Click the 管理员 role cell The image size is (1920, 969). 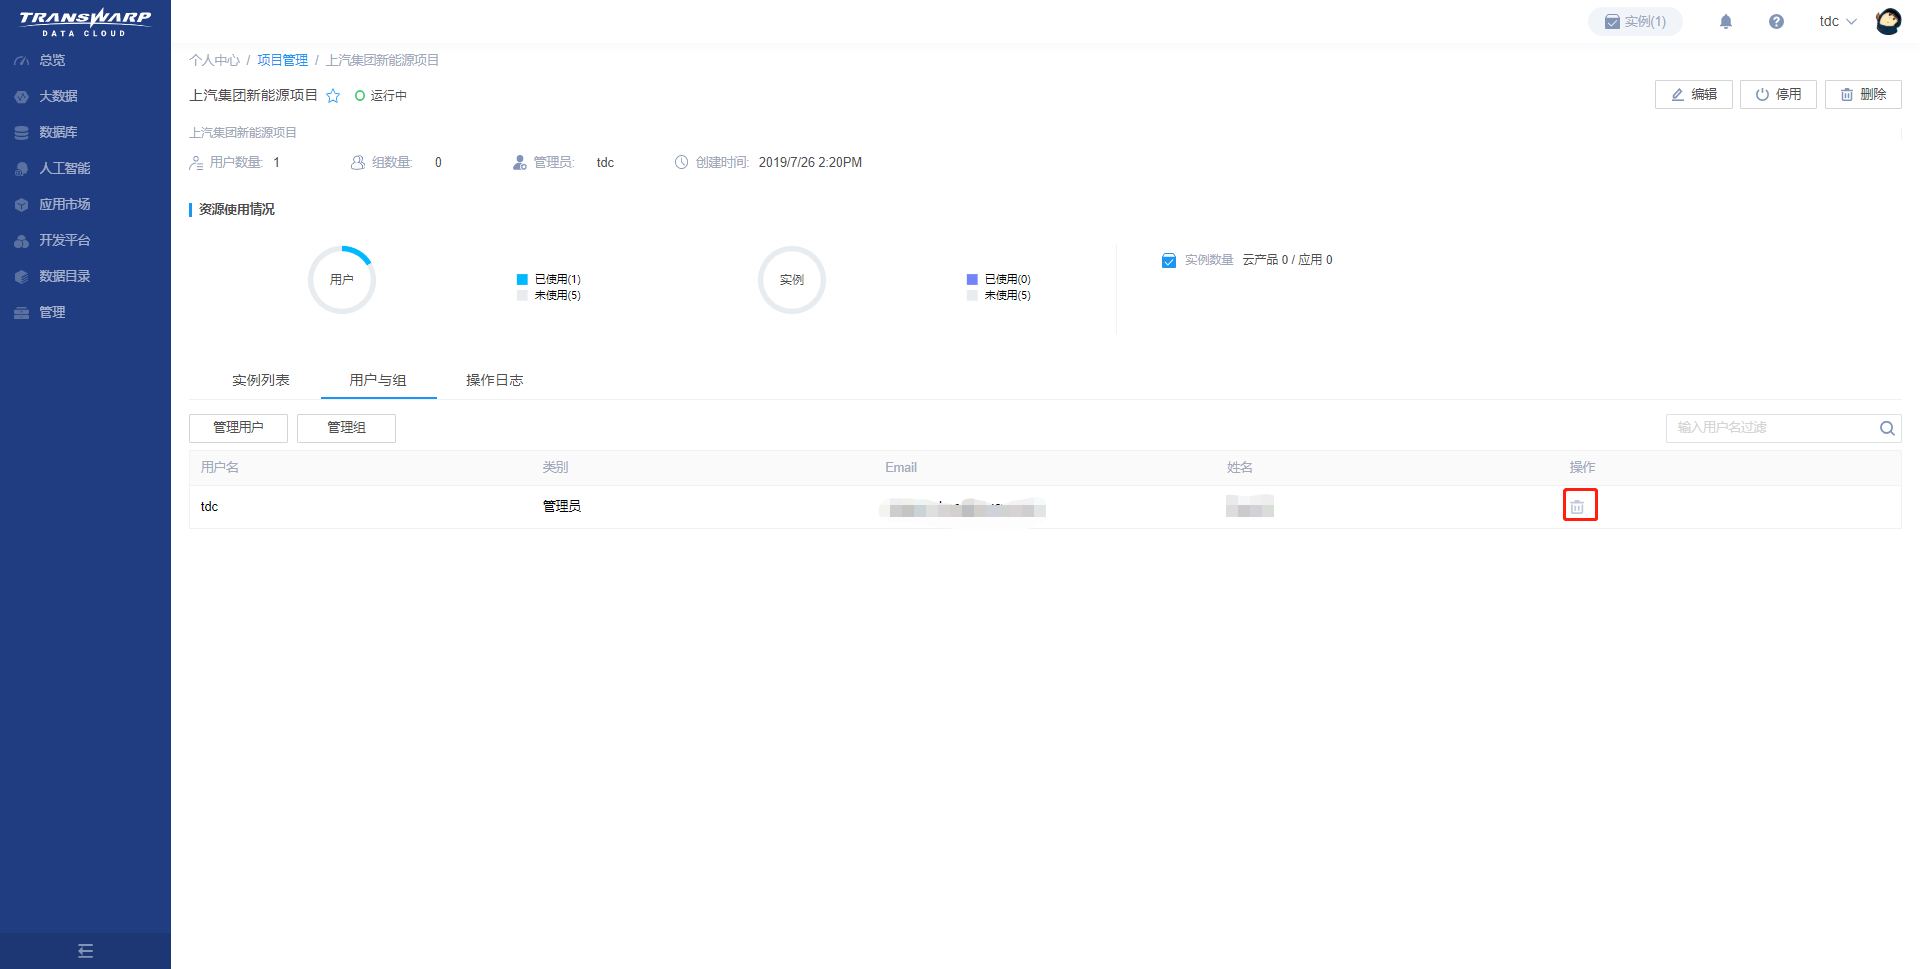[x=562, y=506]
